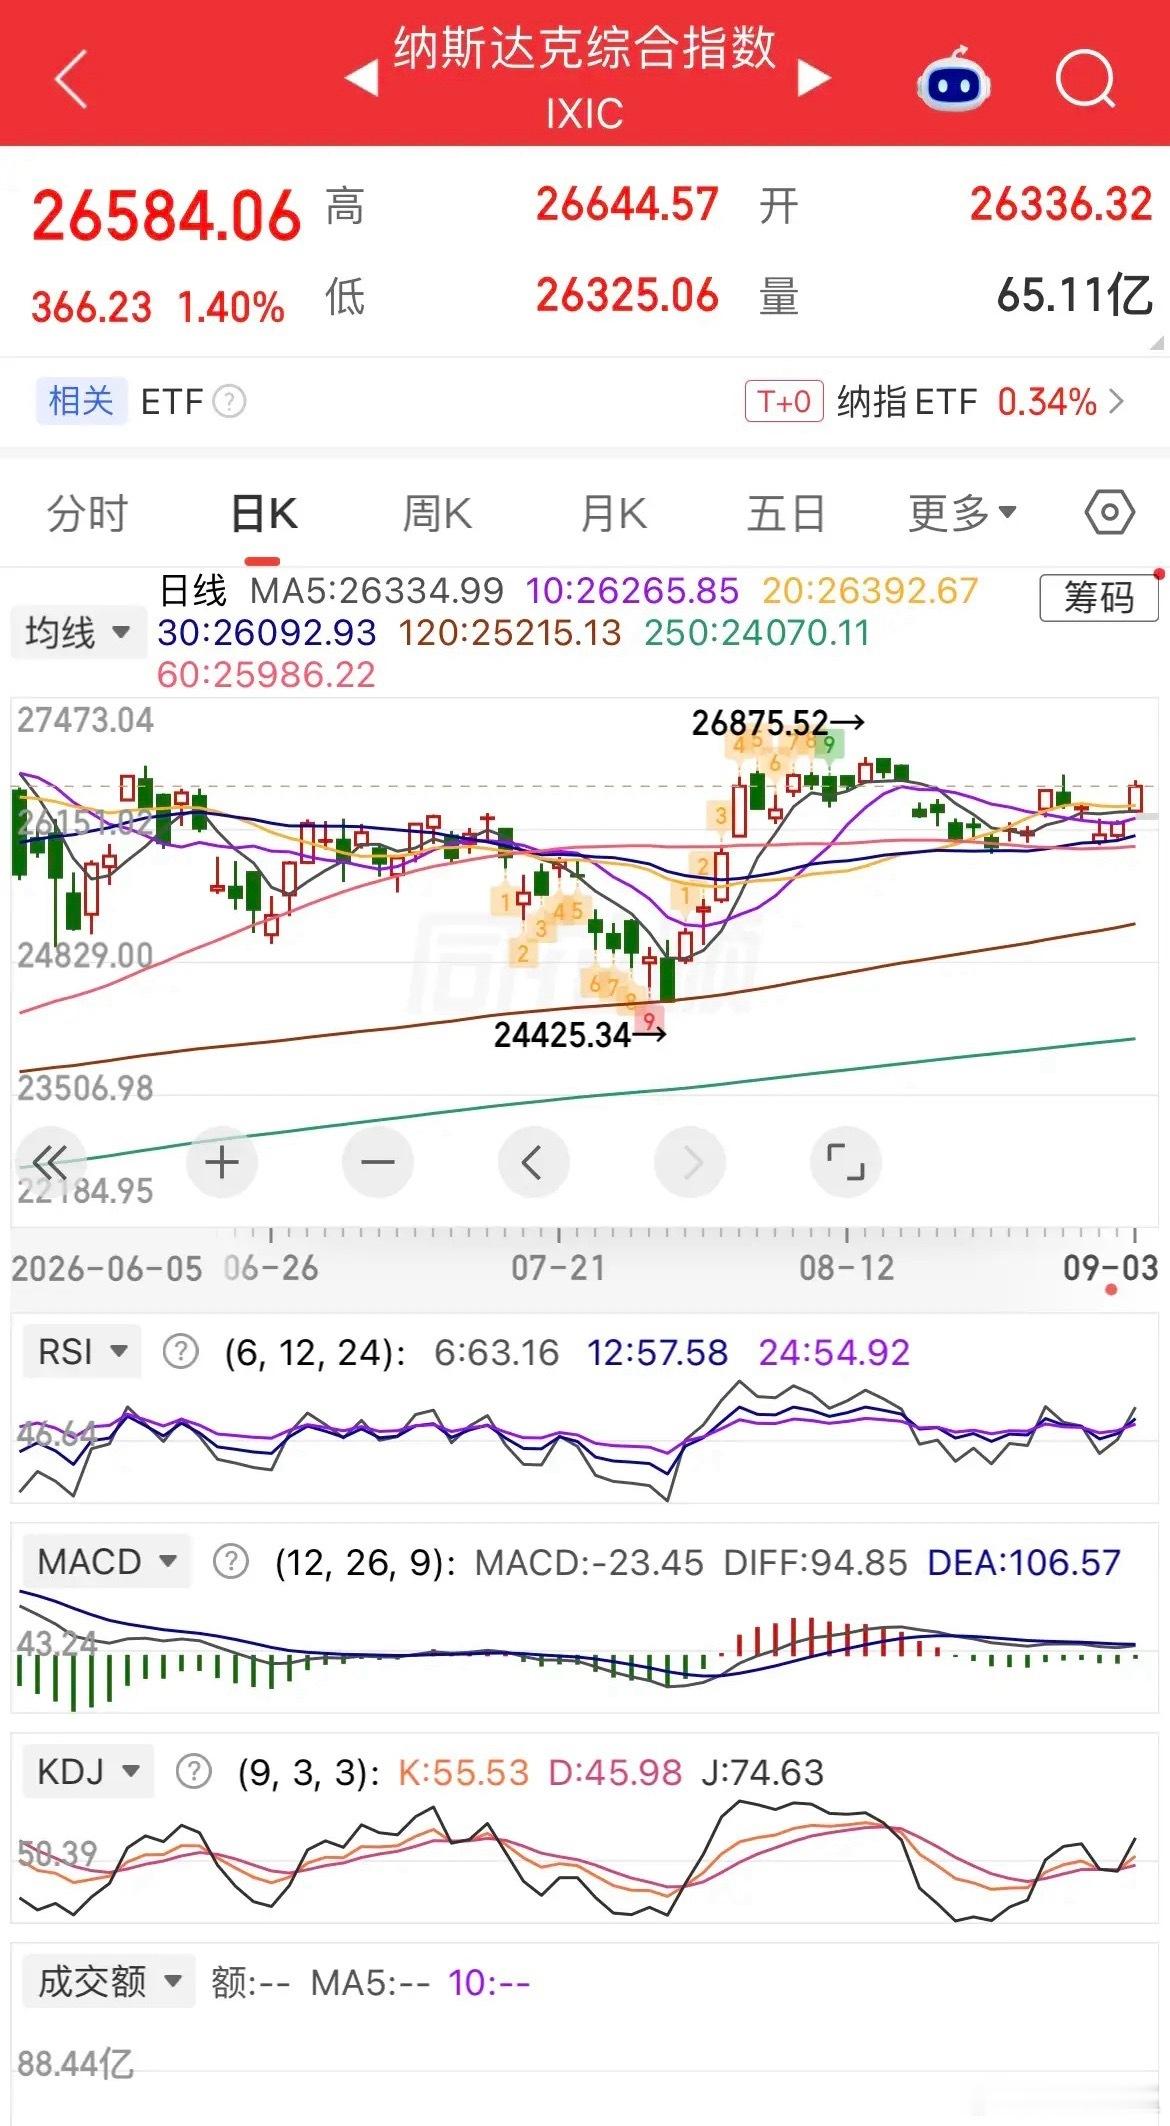Switch to previous index with left triangle
The width and height of the screenshot is (1170, 2126).
tap(362, 77)
